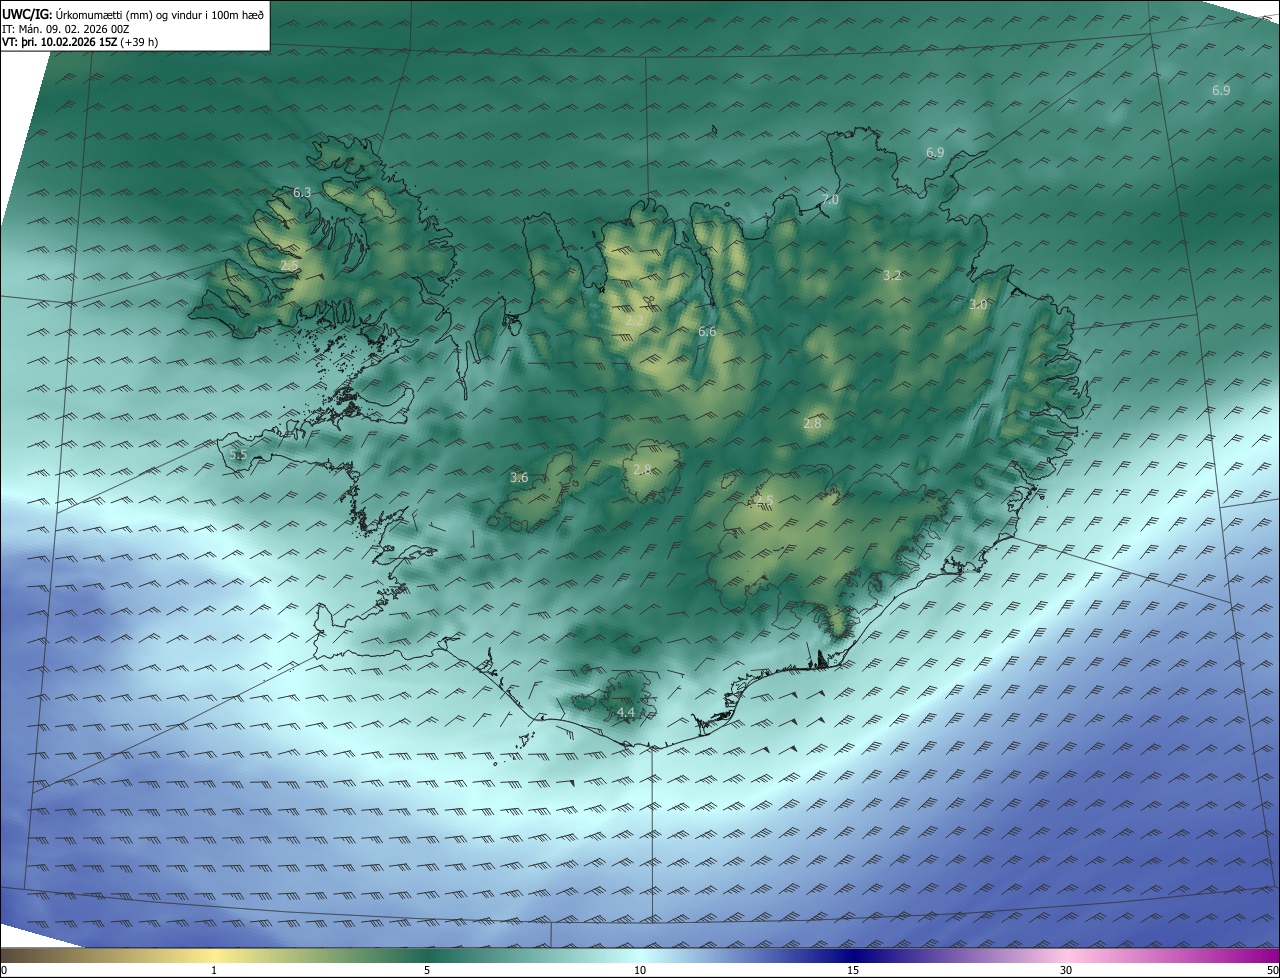The width and height of the screenshot is (1280, 978).
Task: Click the legend tick label 5
Action: pyautogui.click(x=427, y=970)
